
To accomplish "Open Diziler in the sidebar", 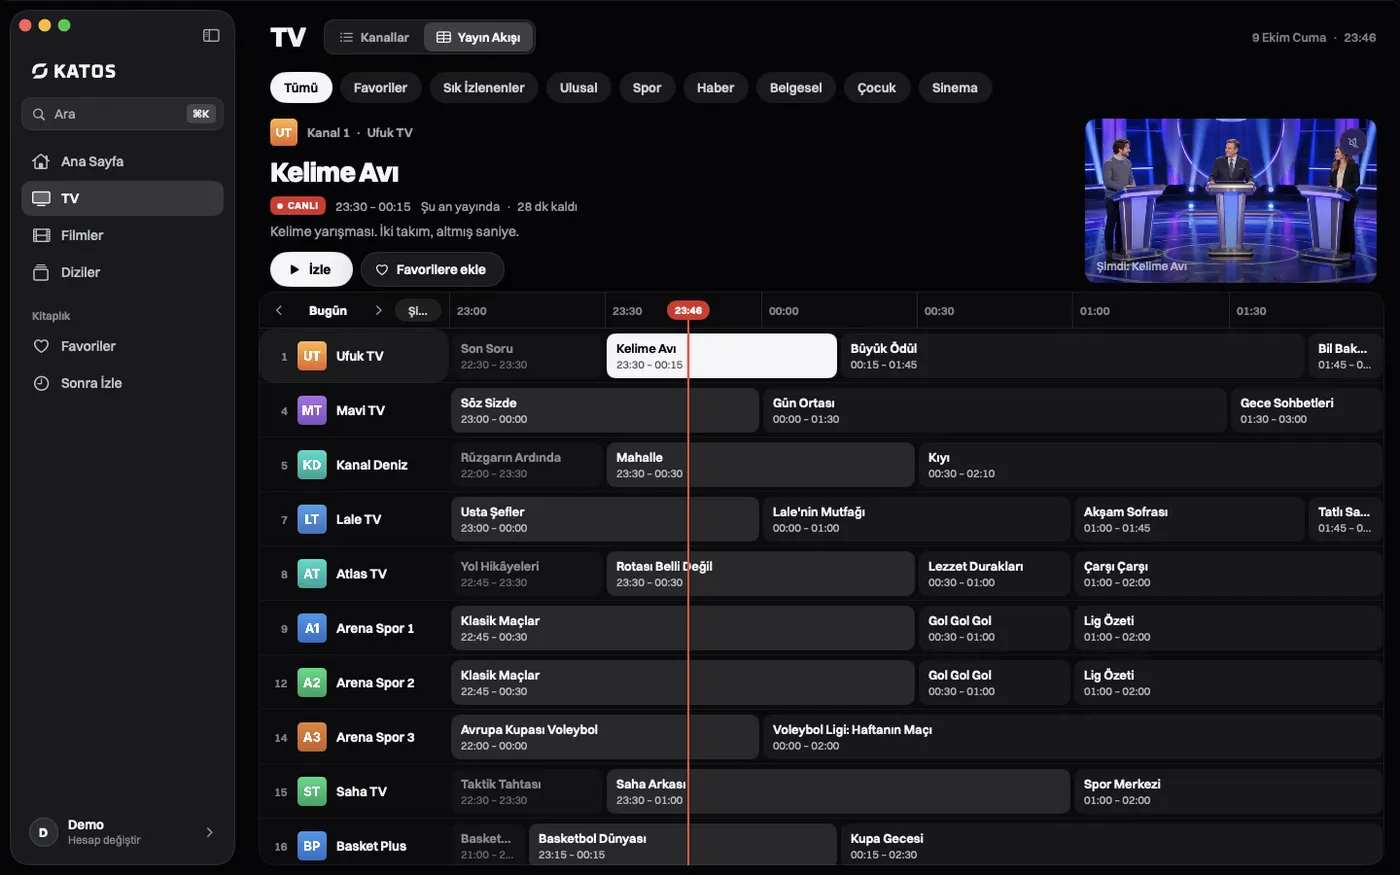I will tap(122, 272).
